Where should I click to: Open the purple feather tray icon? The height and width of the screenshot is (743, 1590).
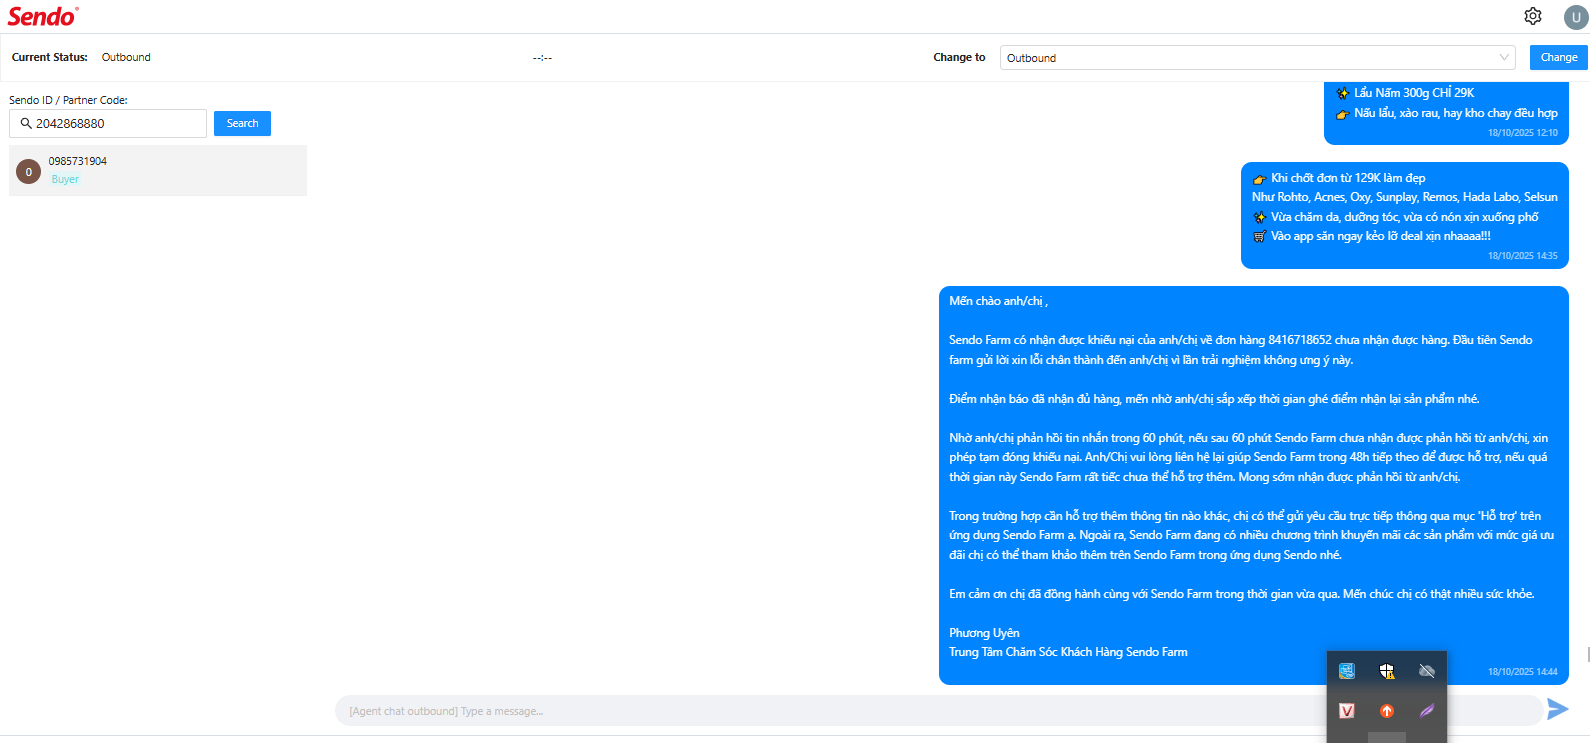pyautogui.click(x=1427, y=711)
